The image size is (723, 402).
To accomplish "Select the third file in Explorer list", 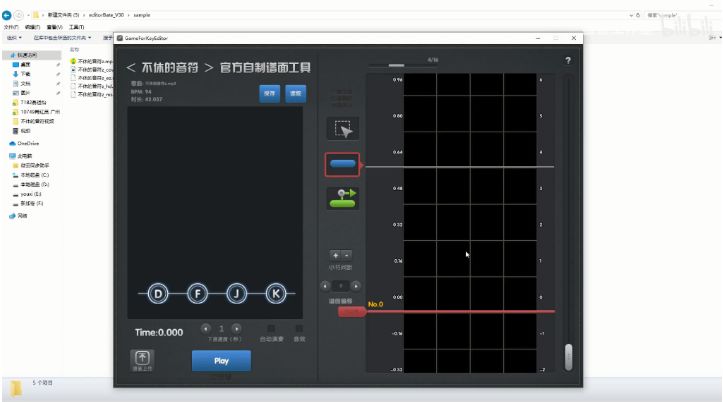I will (91, 78).
